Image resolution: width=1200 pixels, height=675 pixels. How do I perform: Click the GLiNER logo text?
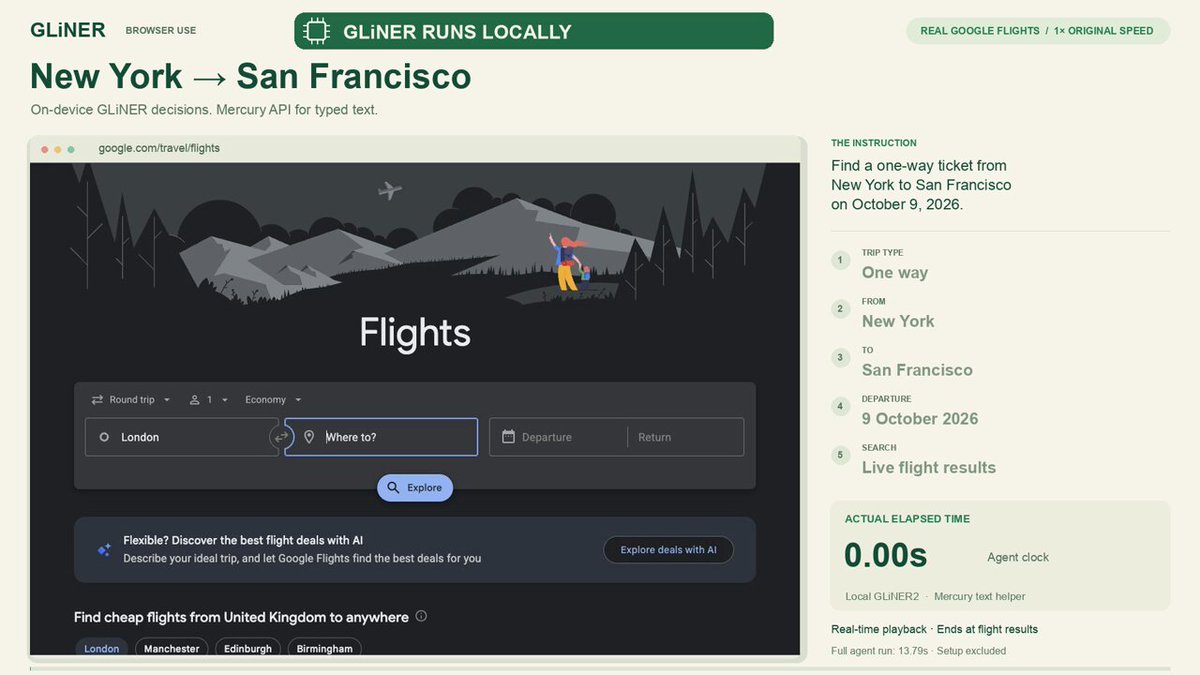pyautogui.click(x=68, y=30)
